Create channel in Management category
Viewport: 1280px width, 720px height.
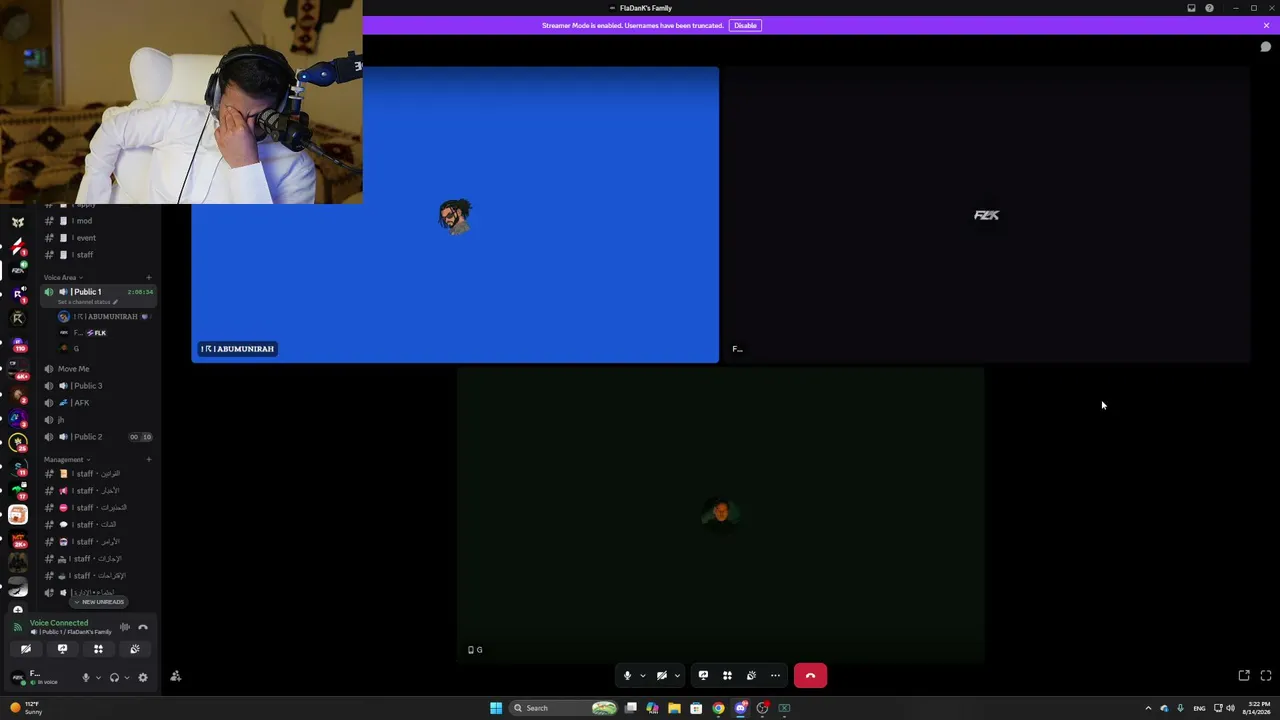tap(149, 460)
